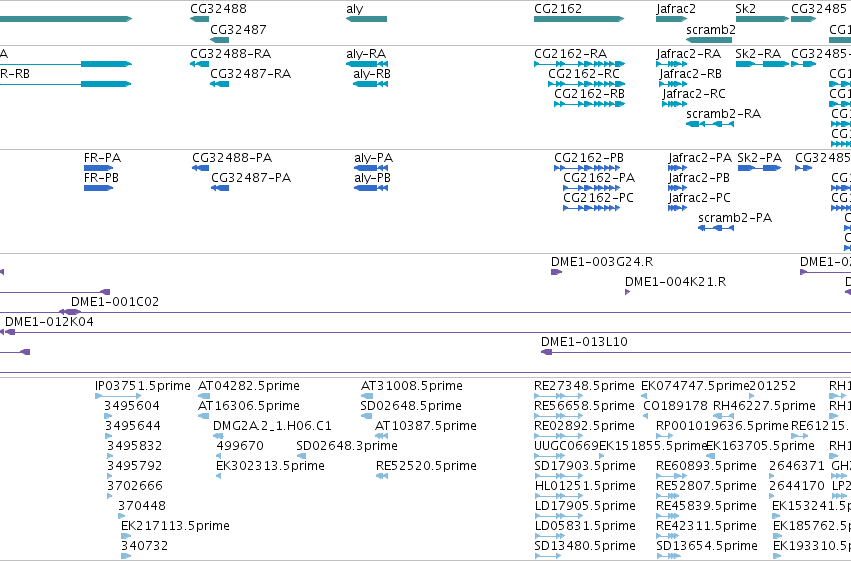Open the Sk2 gene label

point(746,9)
